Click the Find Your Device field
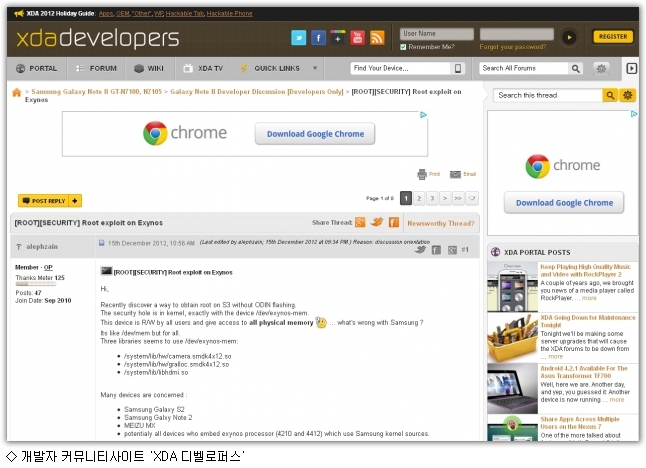Screen dimensions: 646x468 click(401, 68)
